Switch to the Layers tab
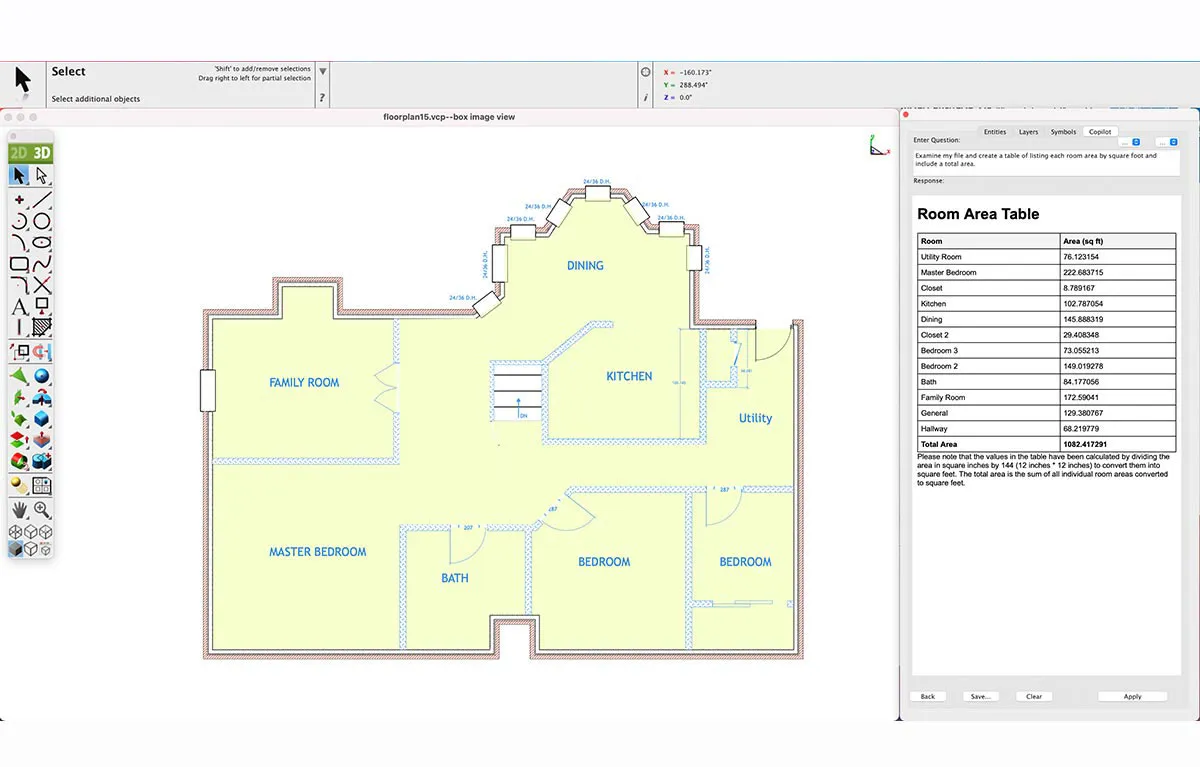The width and height of the screenshot is (1200, 767). (1028, 131)
